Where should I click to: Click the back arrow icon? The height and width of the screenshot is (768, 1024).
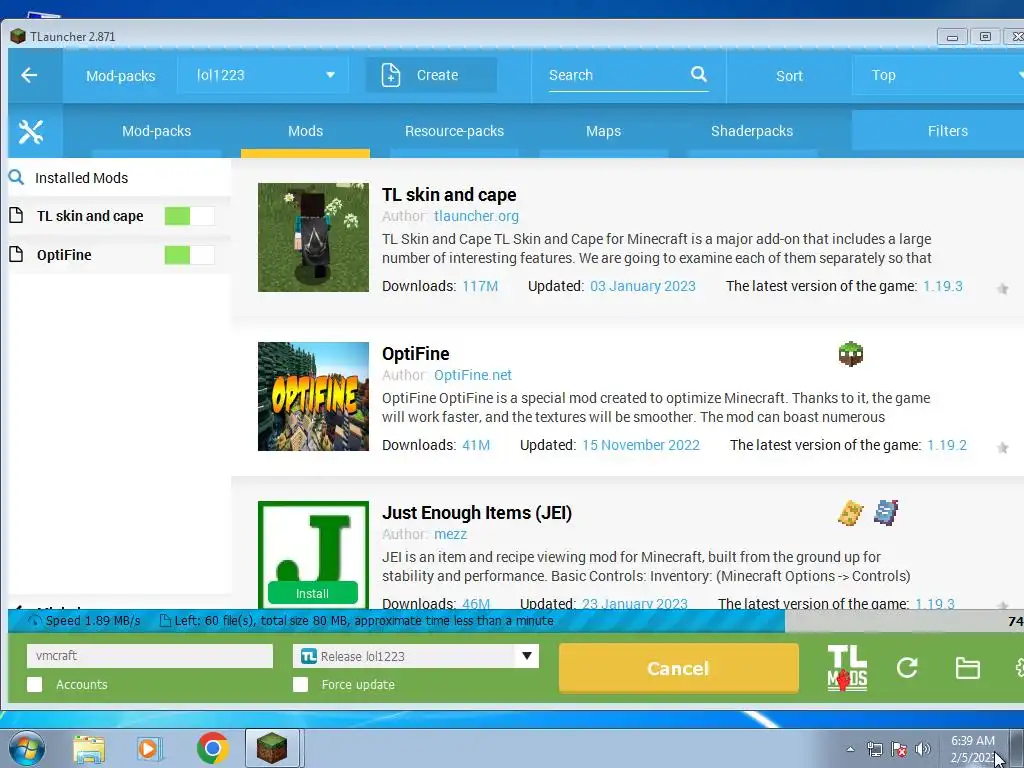click(29, 75)
